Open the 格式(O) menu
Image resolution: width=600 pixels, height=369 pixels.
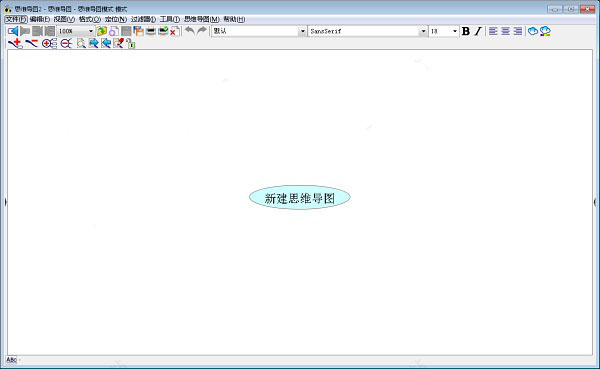[x=90, y=19]
